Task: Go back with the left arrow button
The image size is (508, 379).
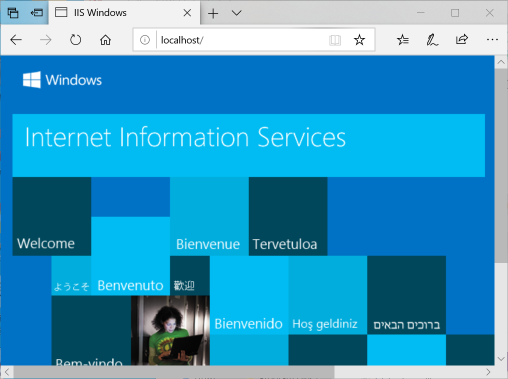Action: coord(16,40)
